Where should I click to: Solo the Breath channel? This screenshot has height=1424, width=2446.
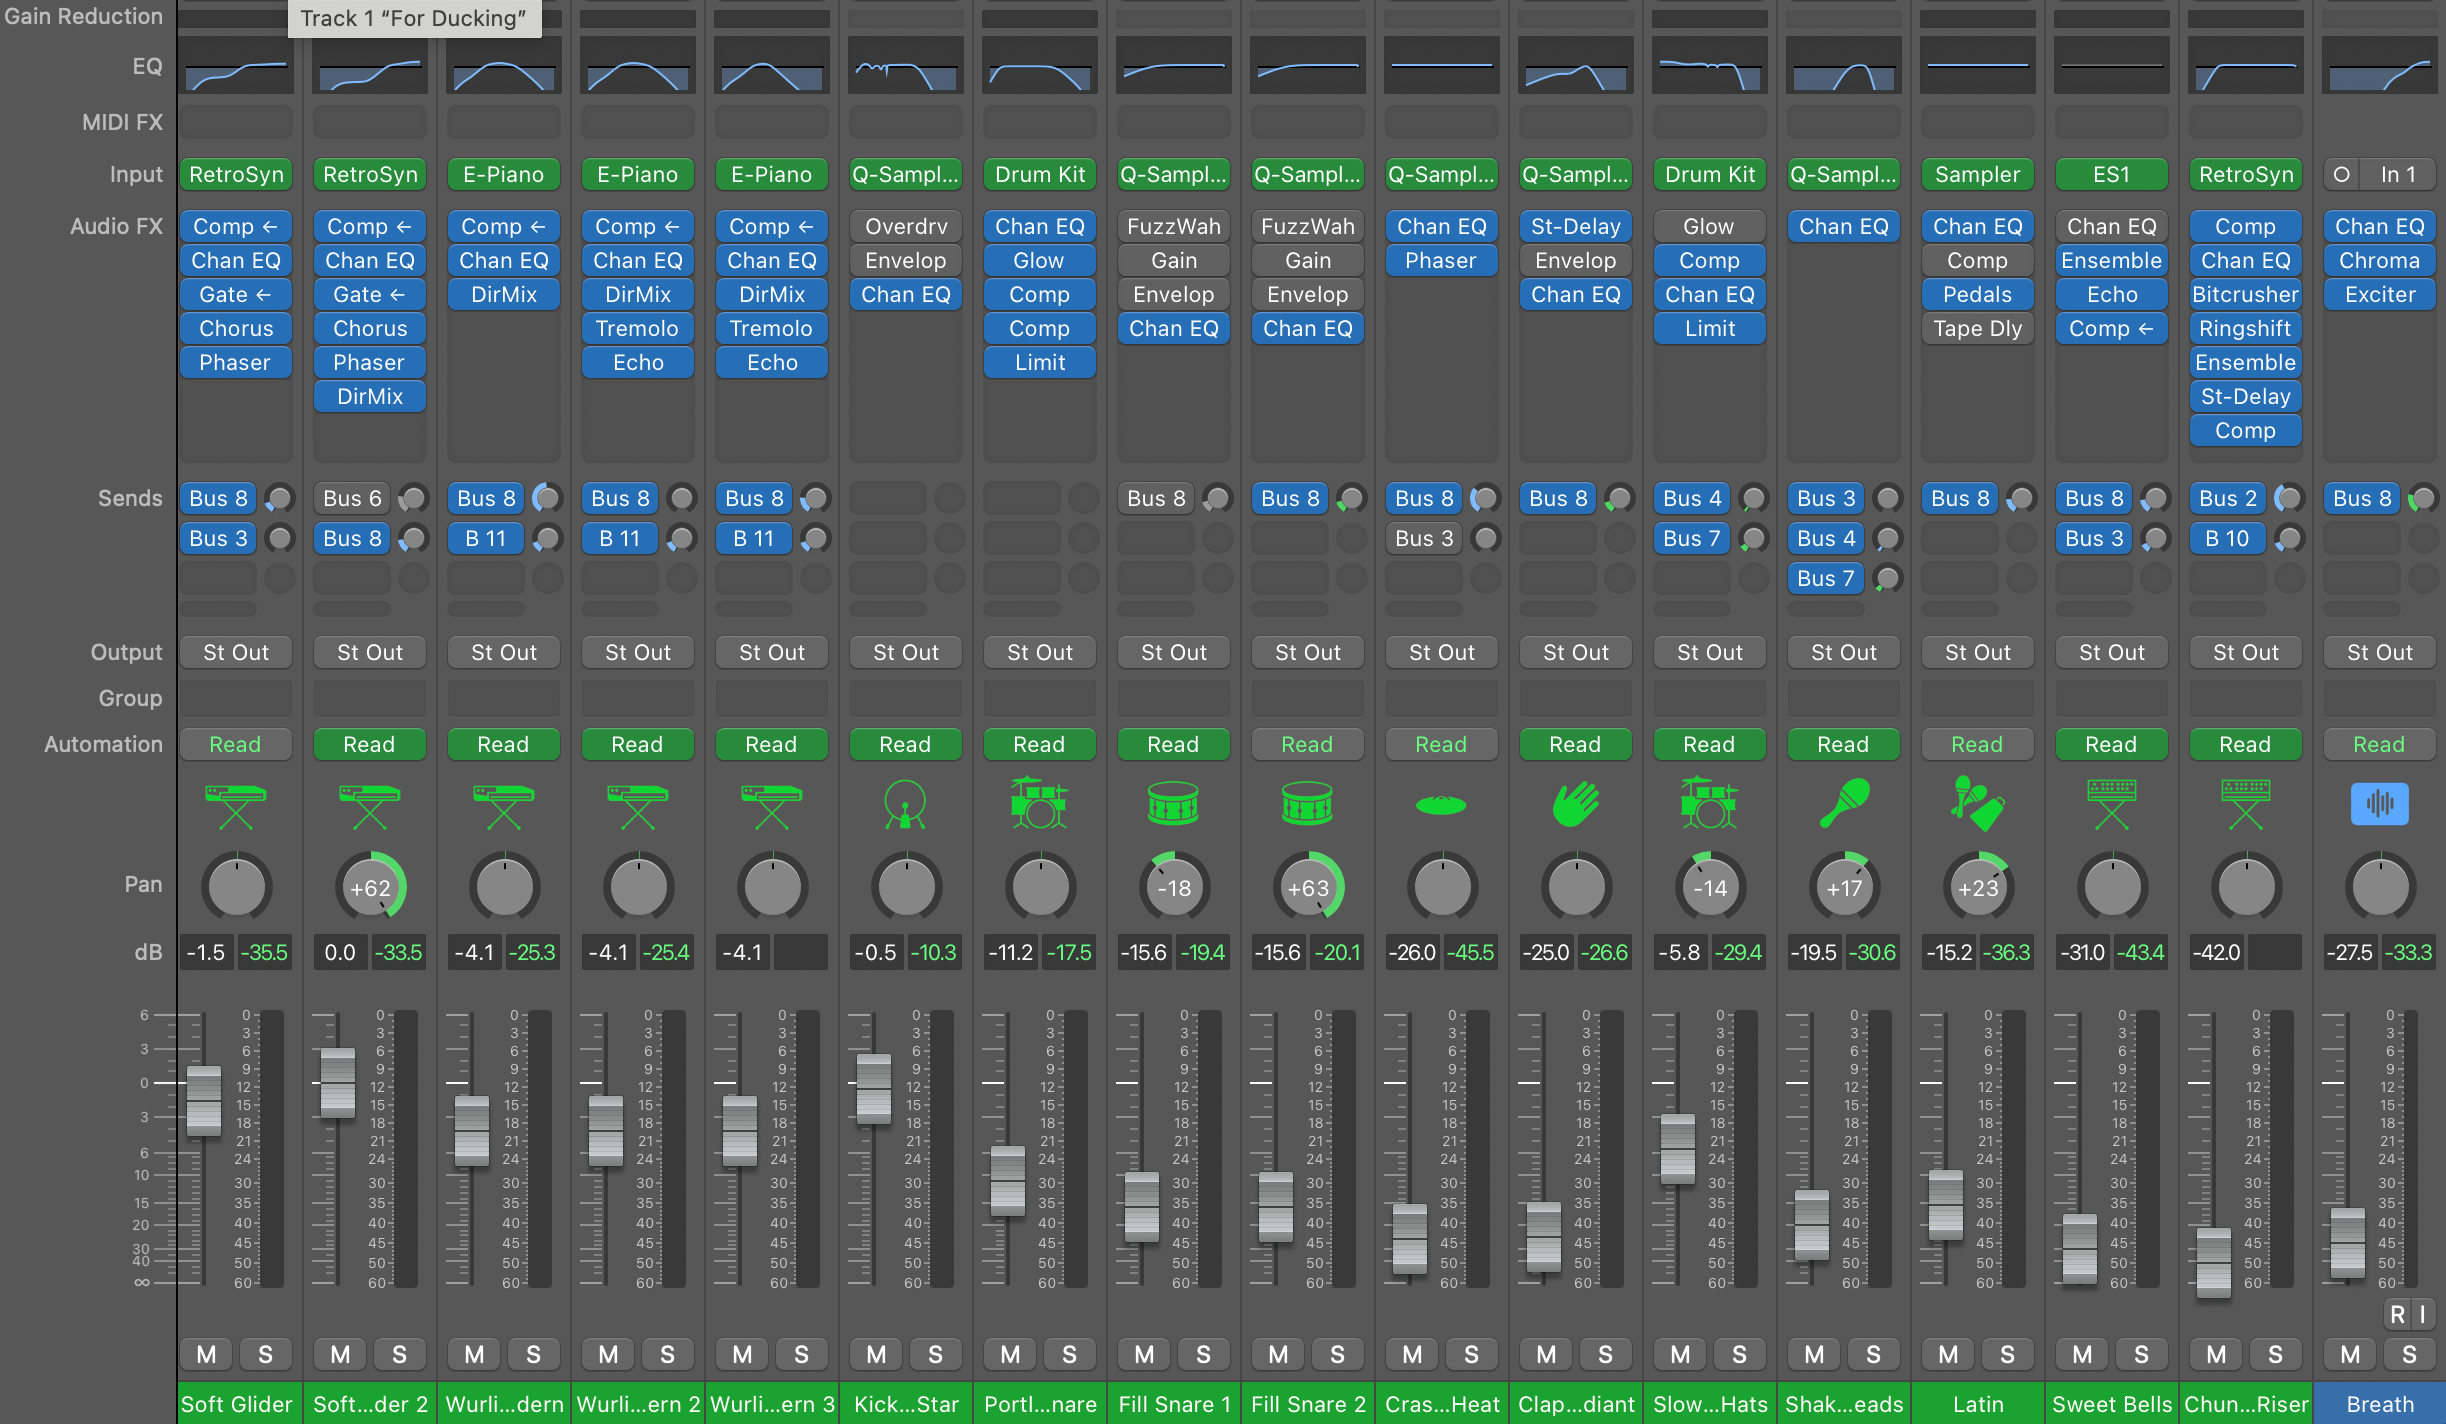click(x=2409, y=1354)
